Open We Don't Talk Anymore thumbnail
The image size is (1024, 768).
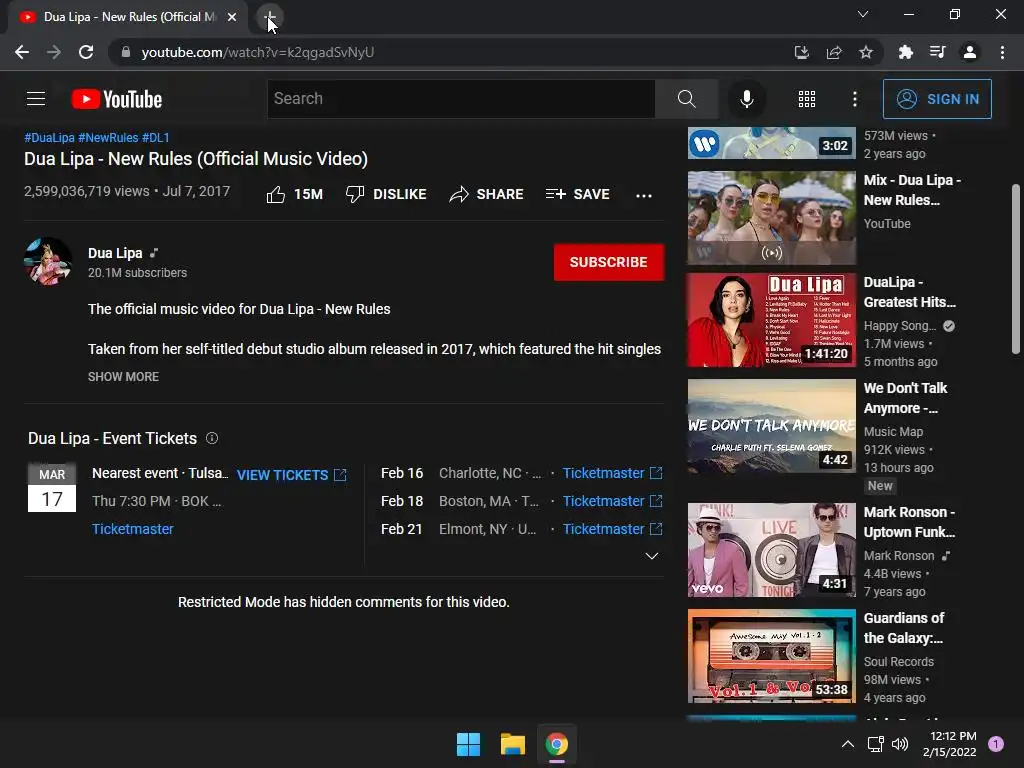[771, 426]
